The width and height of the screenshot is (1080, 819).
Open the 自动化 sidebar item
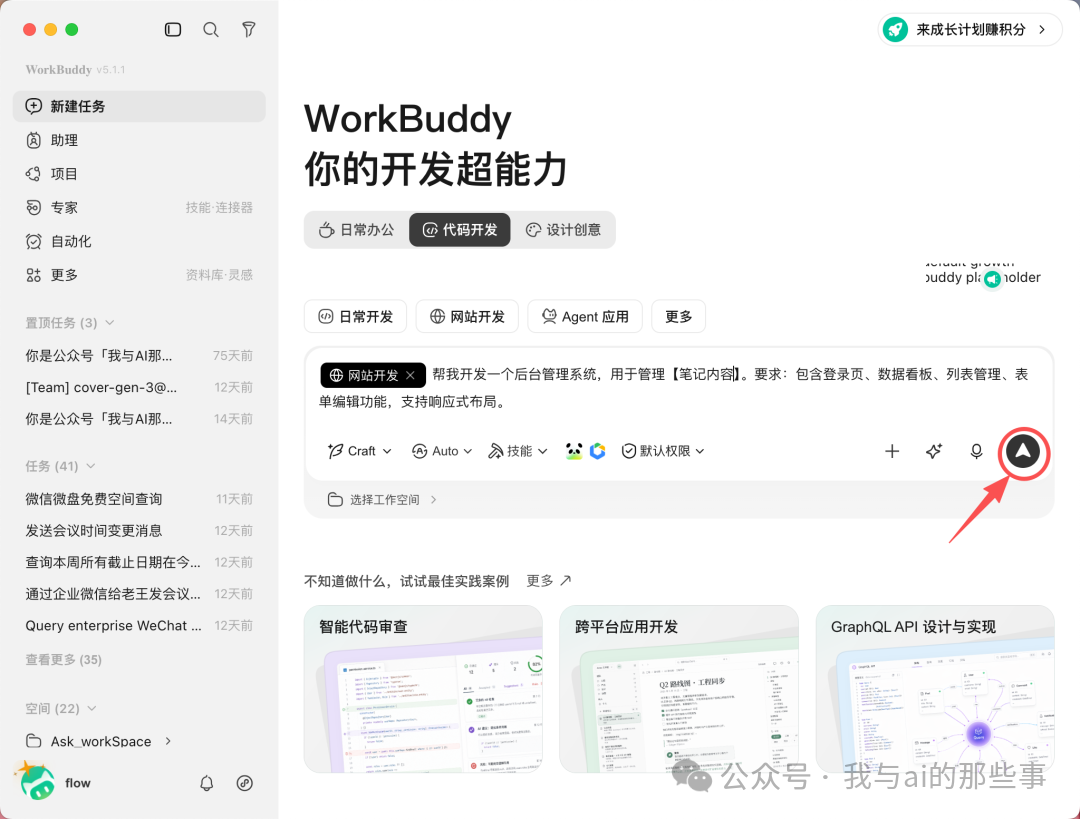point(139,242)
